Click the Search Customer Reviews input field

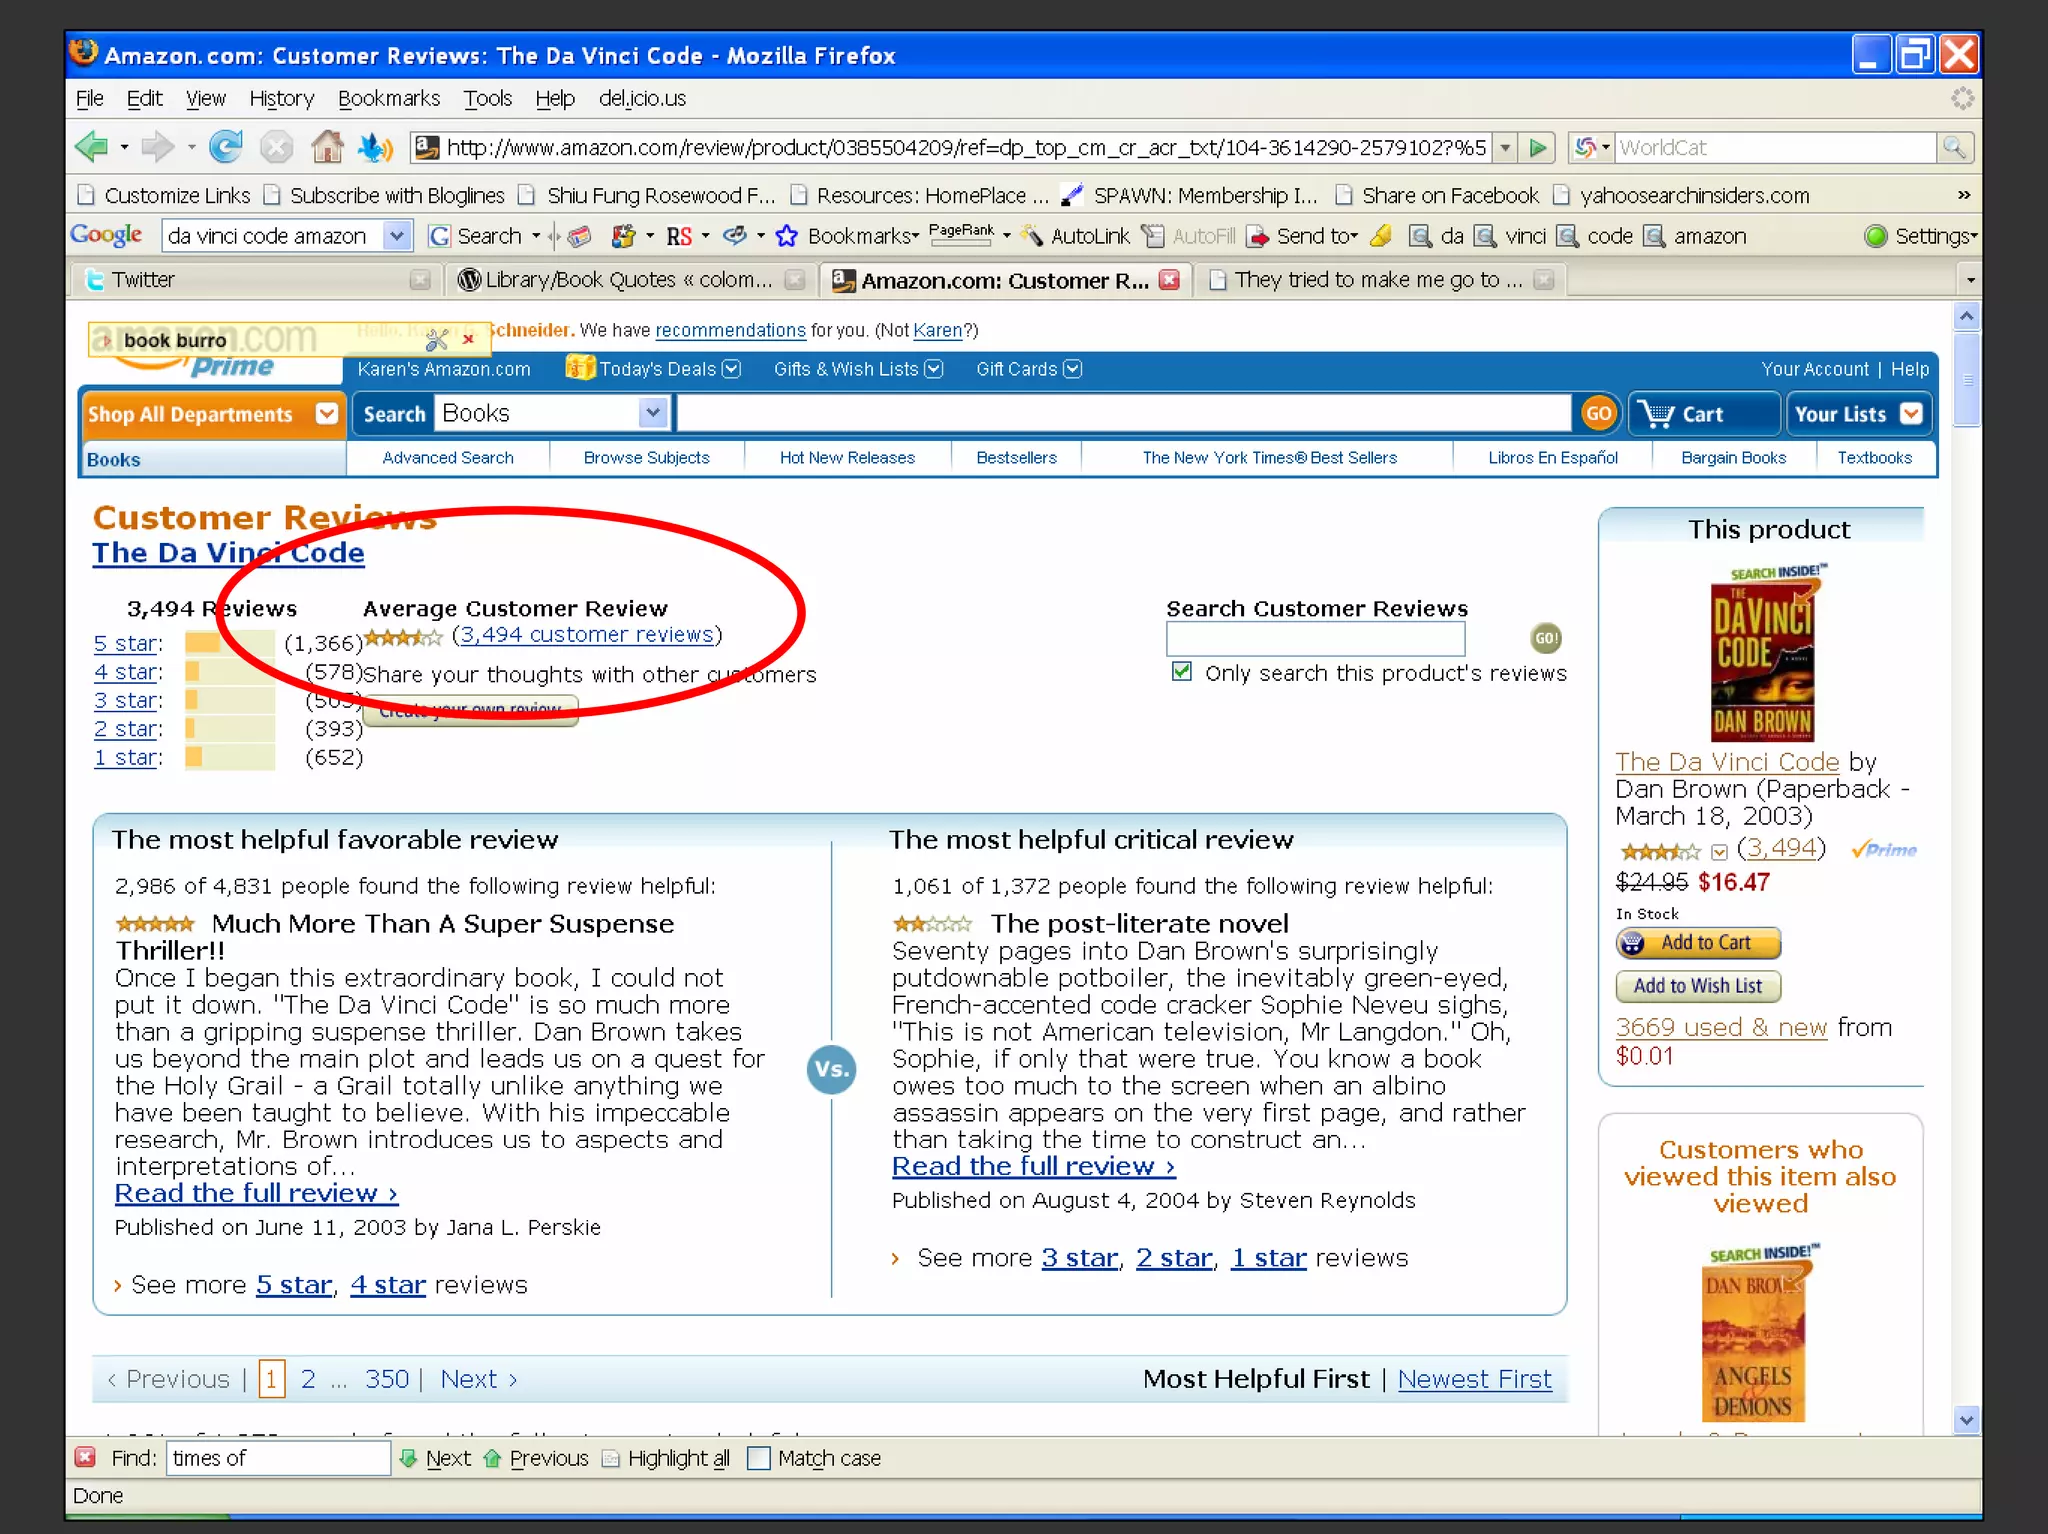(x=1315, y=638)
